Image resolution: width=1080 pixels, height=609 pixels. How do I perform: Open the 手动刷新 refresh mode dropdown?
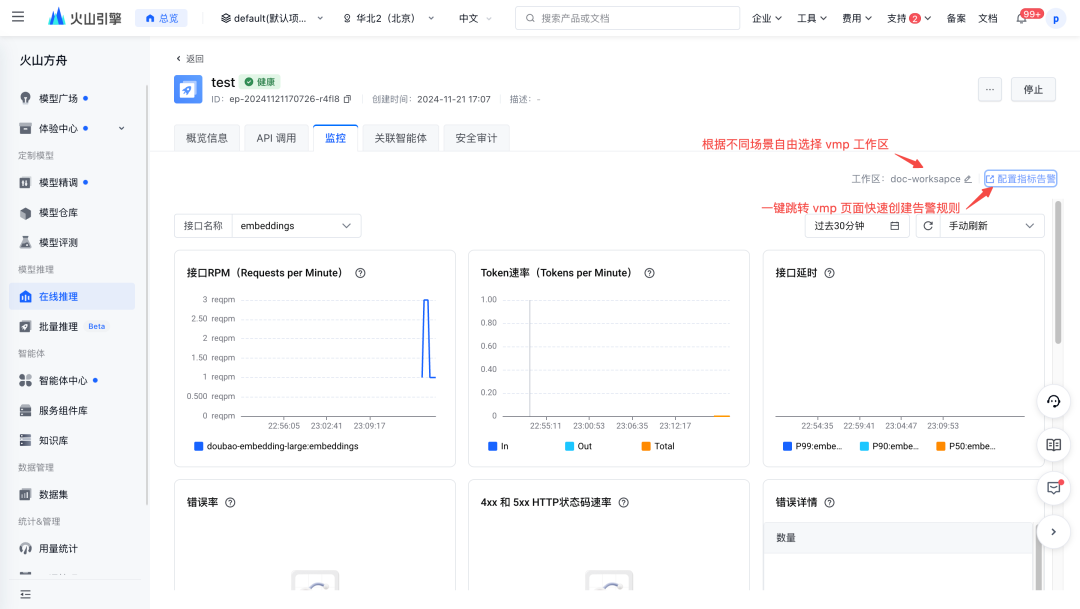[992, 226]
